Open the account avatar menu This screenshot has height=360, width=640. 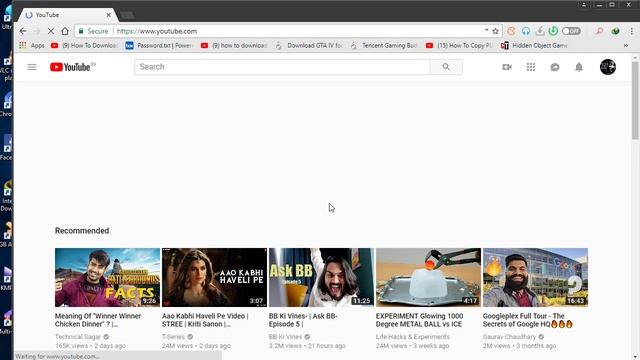click(x=608, y=67)
